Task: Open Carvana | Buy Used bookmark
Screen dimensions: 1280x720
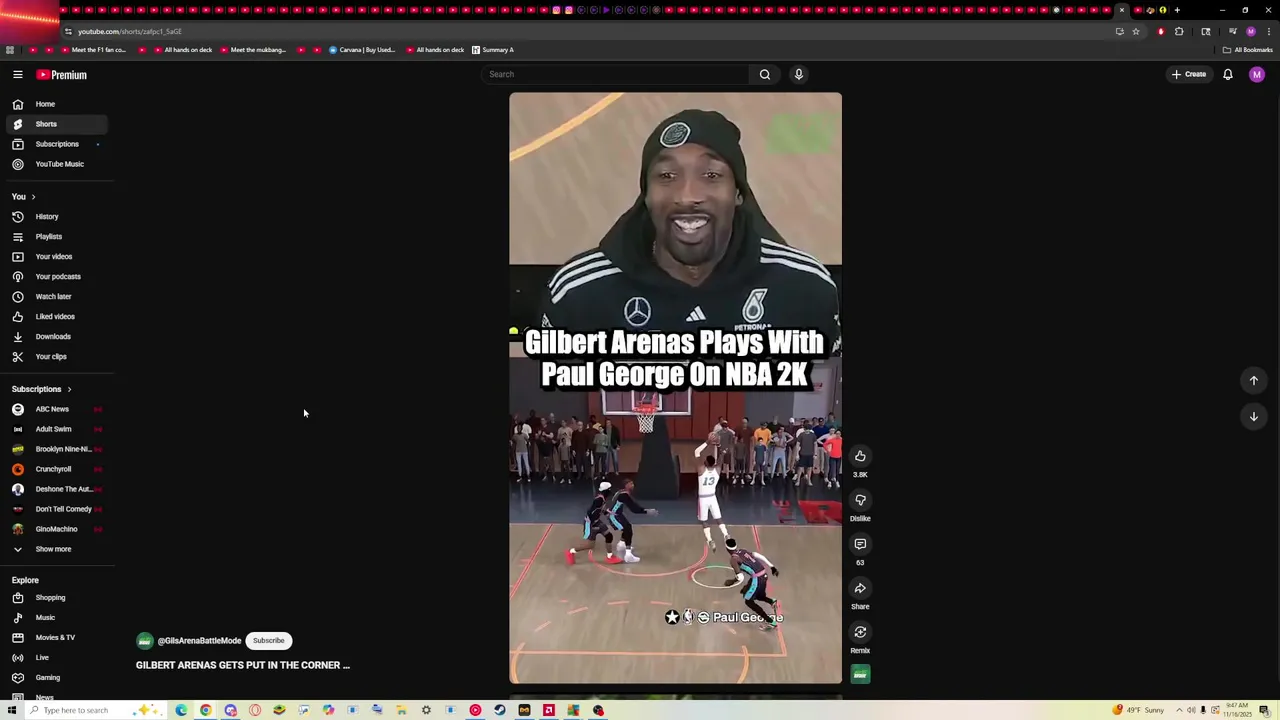Action: click(363, 50)
